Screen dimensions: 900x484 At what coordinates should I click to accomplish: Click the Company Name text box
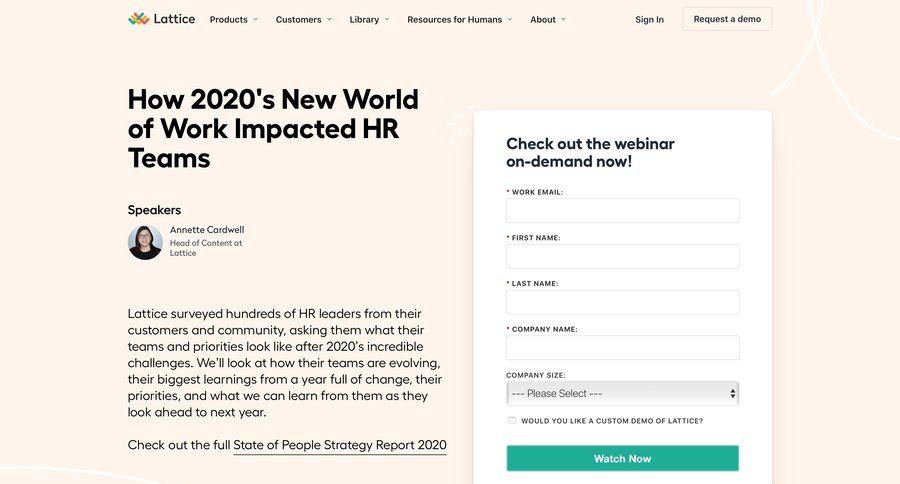622,348
